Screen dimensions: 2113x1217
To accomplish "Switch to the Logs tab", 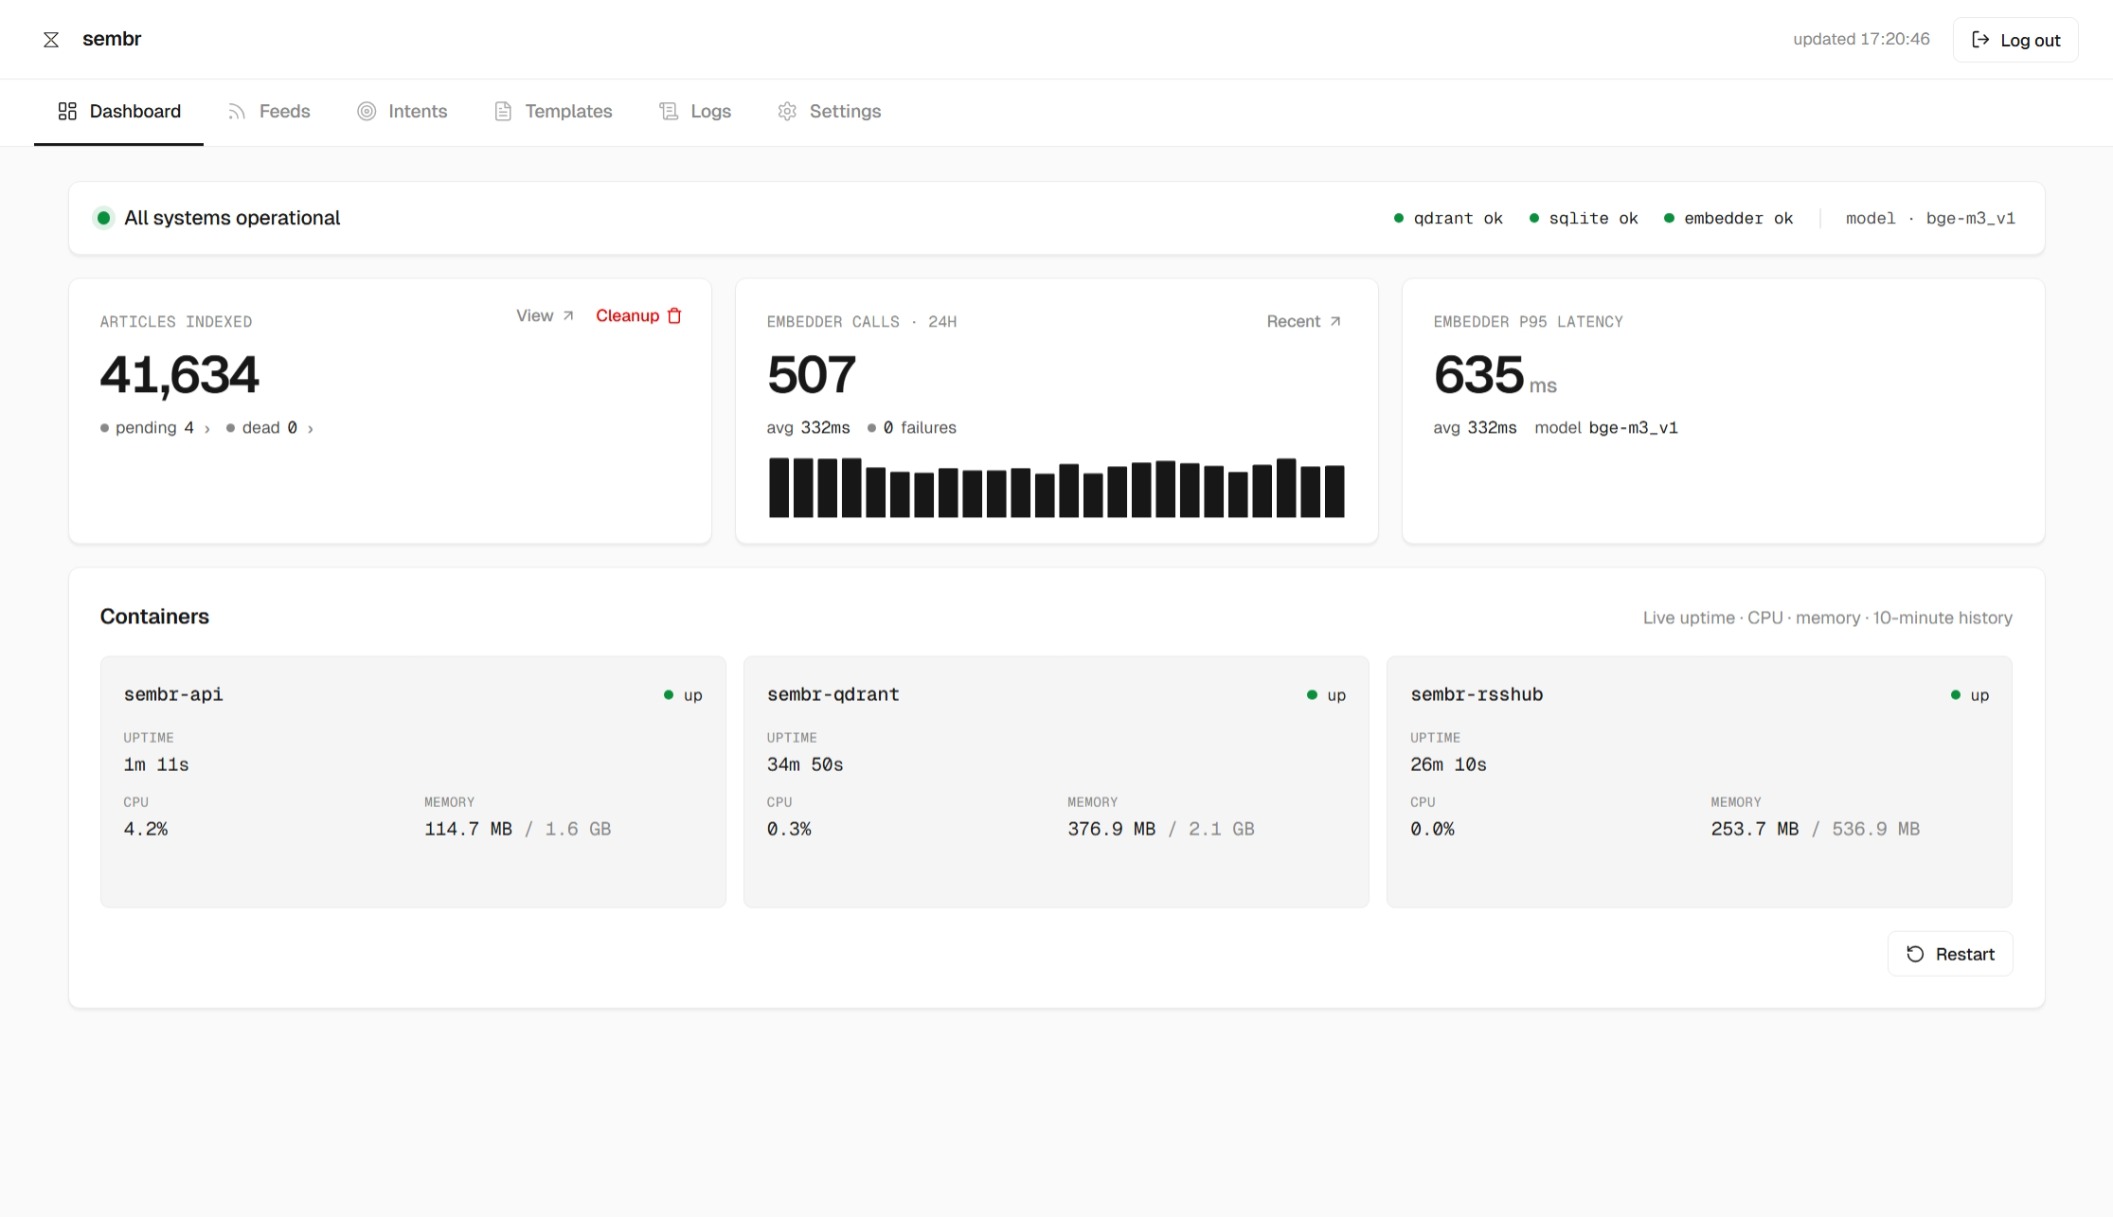I will click(x=695, y=111).
